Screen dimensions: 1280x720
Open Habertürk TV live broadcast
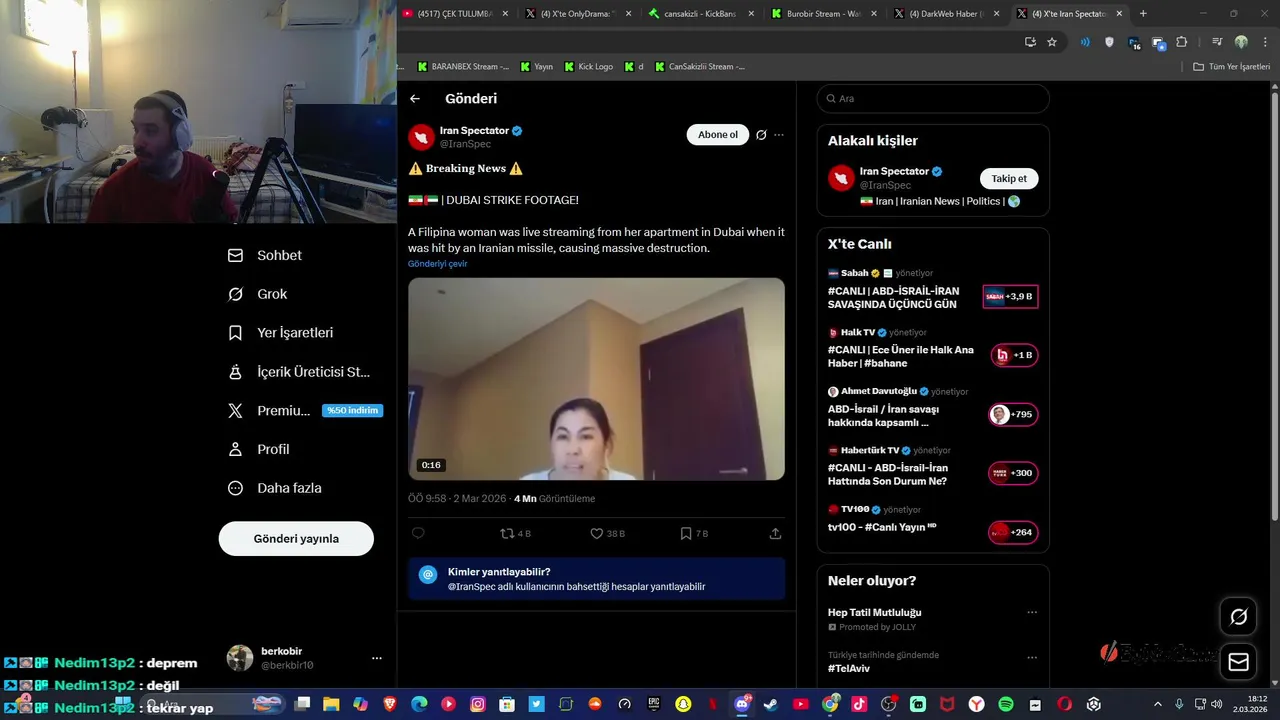[932, 467]
